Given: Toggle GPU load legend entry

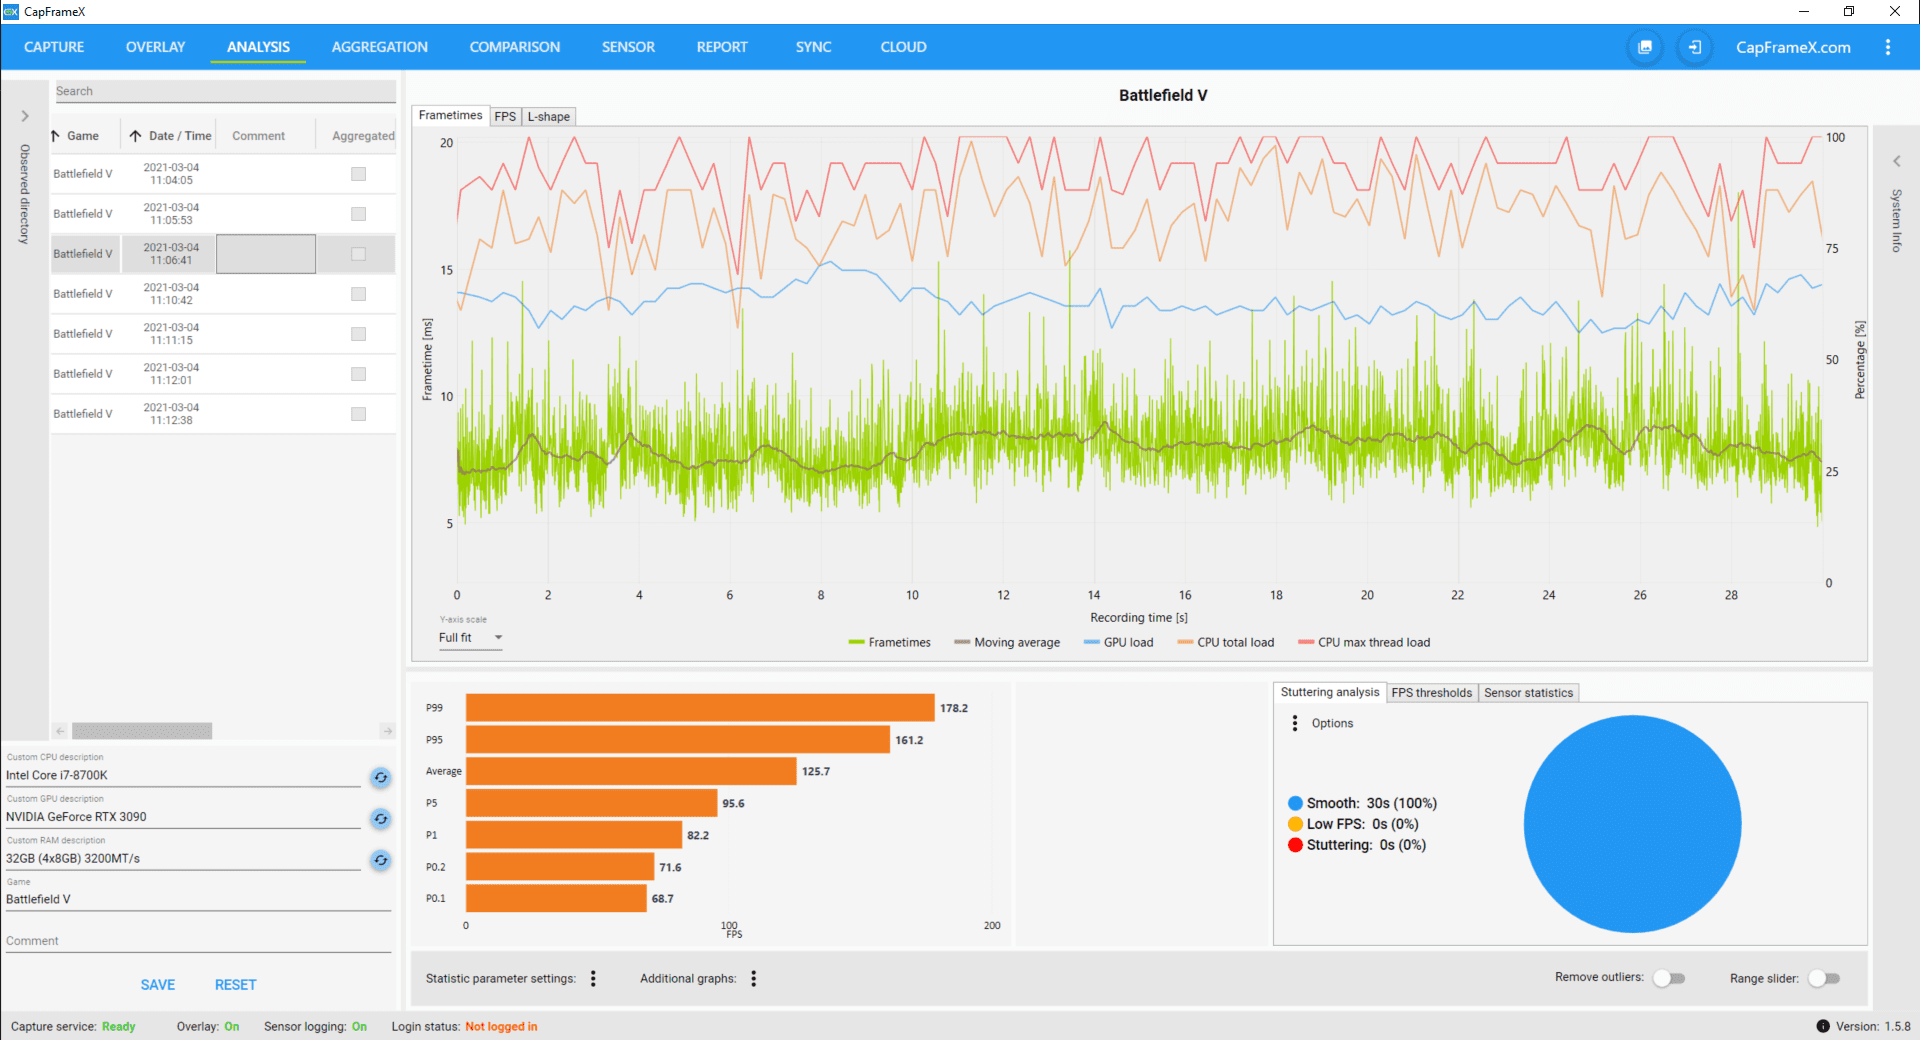Looking at the screenshot, I should click(1118, 642).
